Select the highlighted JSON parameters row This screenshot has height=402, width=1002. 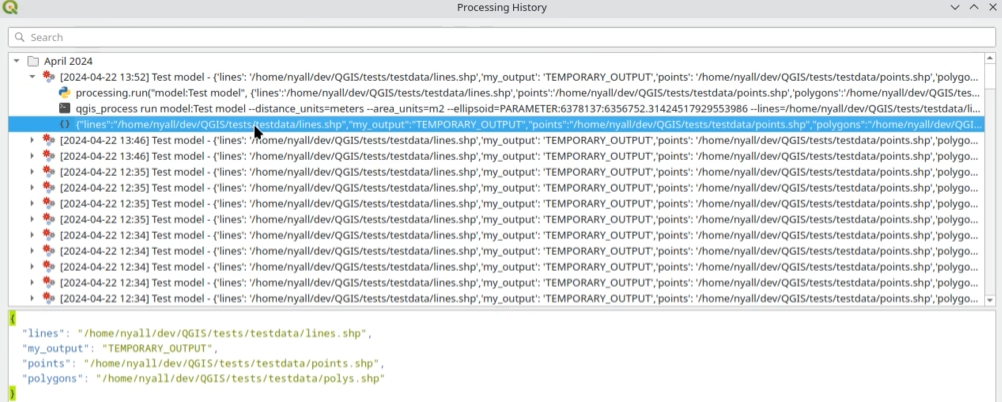pyautogui.click(x=500, y=124)
